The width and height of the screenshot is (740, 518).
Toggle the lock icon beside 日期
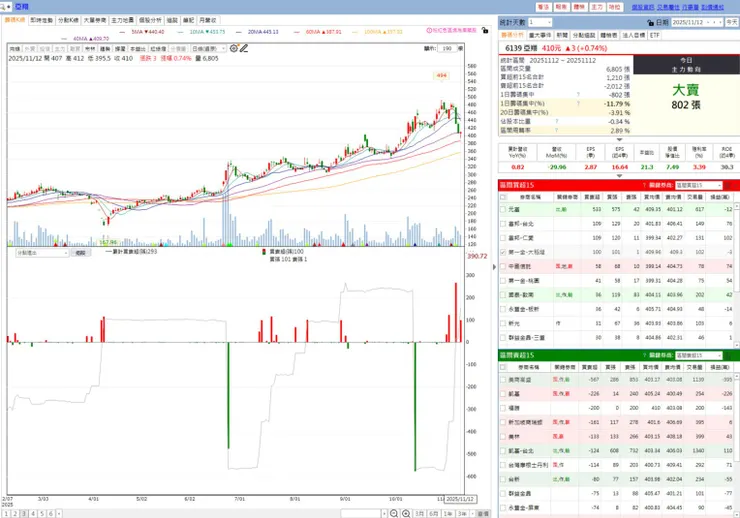pyautogui.click(x=650, y=22)
